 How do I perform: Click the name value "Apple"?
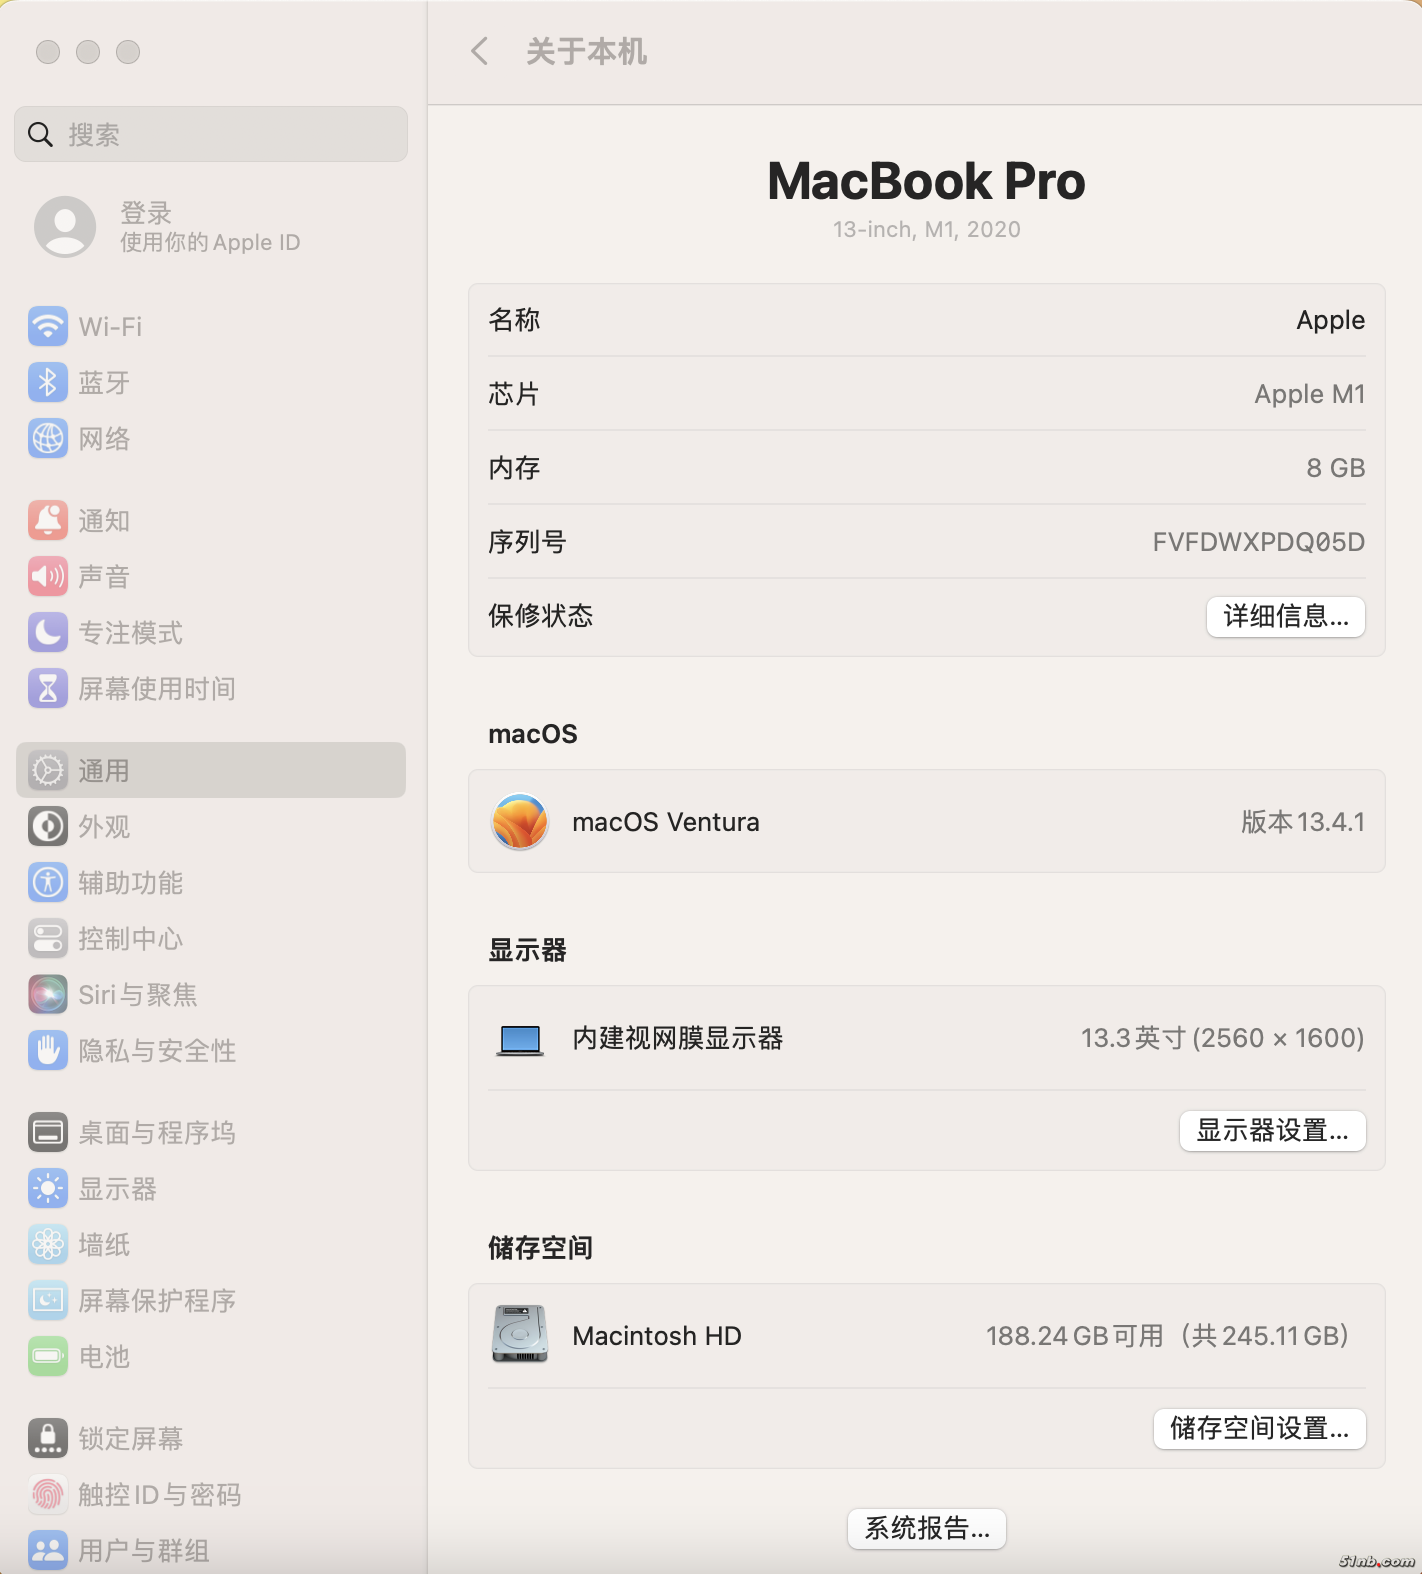pos(1330,320)
